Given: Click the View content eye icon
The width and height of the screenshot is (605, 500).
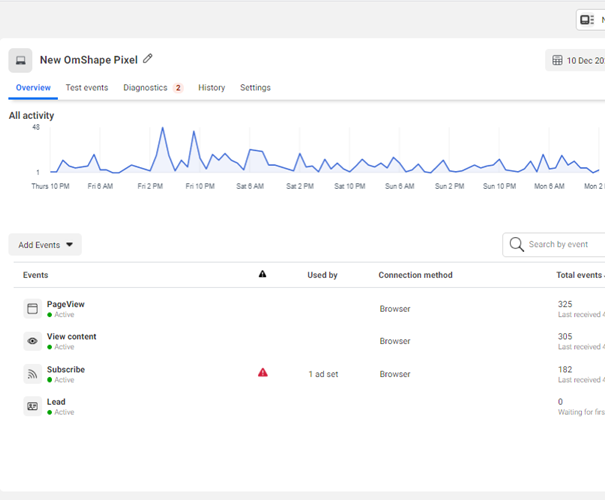Looking at the screenshot, I should click(32, 341).
